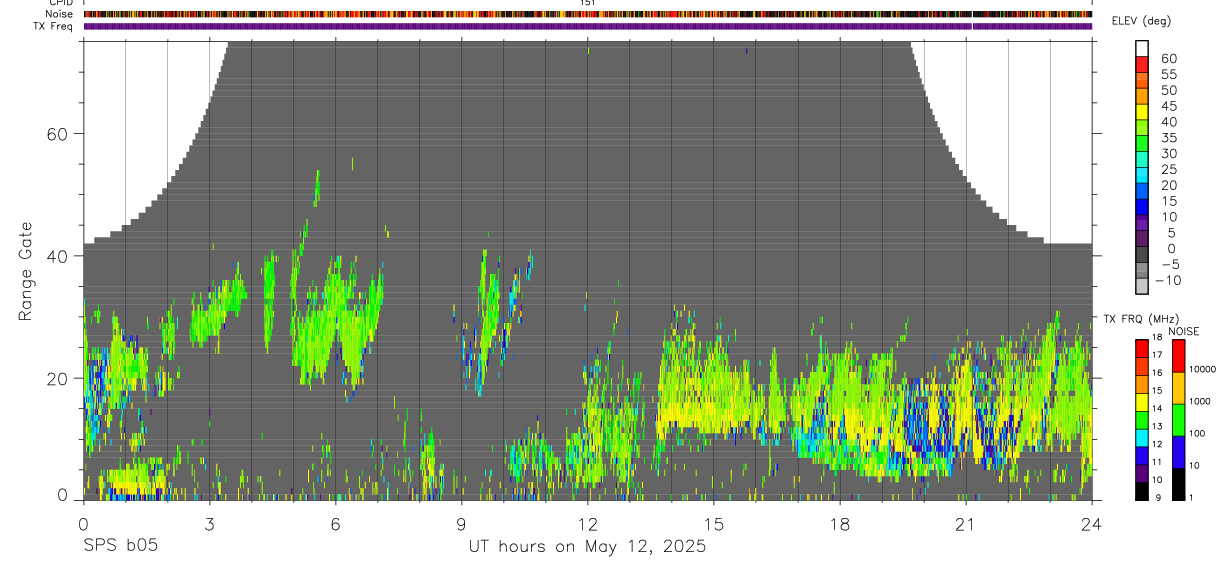Click the 'SPS b05' station label
Viewport: 1228px width, 567px height.
(x=119, y=546)
